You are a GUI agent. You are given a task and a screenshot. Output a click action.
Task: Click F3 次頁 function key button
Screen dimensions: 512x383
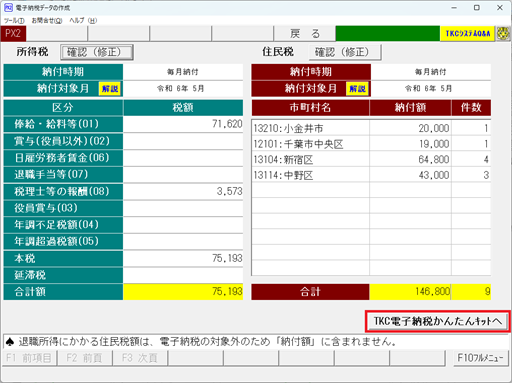[140, 358]
